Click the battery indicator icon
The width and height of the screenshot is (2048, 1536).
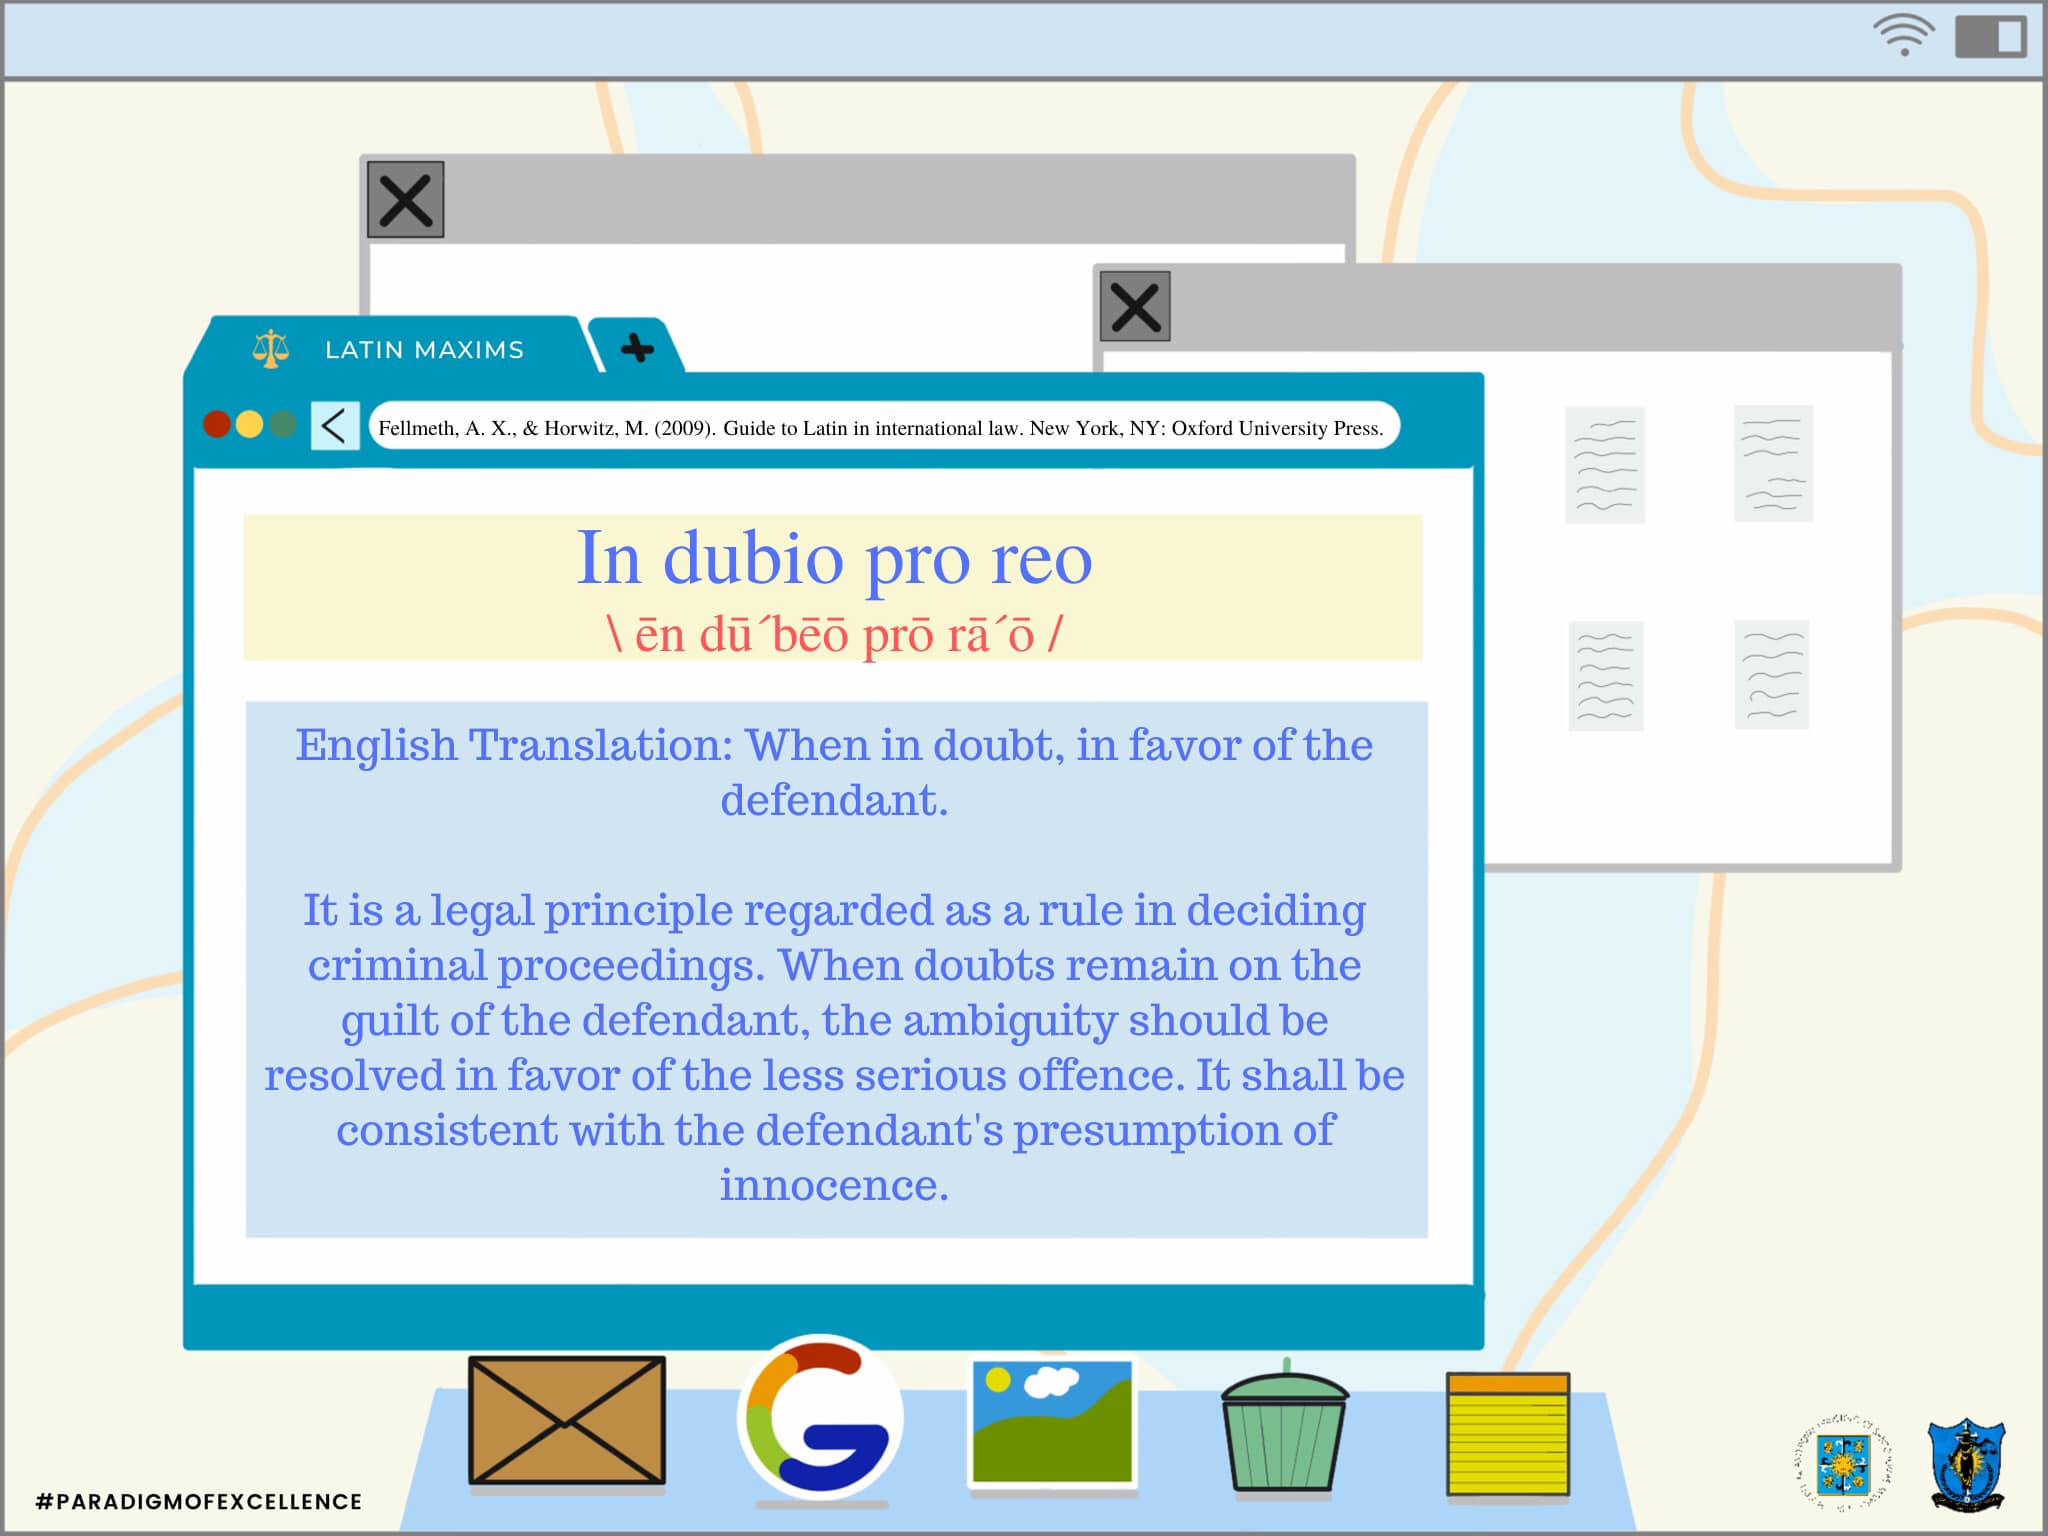[1991, 37]
